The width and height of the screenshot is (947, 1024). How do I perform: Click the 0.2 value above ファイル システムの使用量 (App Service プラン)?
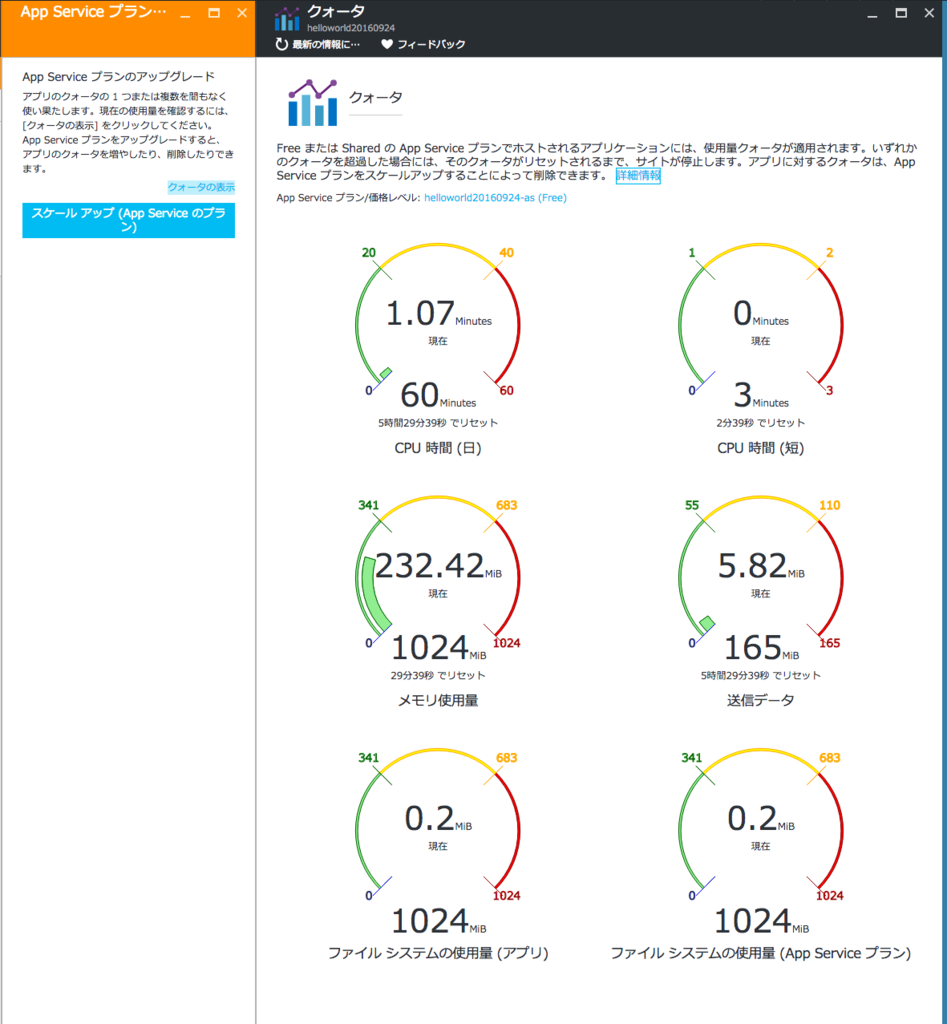click(x=752, y=819)
